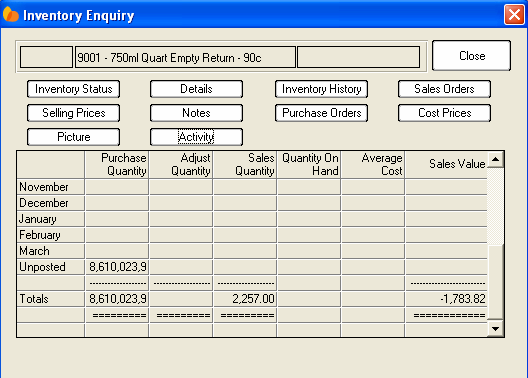
Task: Click the scrollbar up arrow
Action: pyautogui.click(x=495, y=159)
